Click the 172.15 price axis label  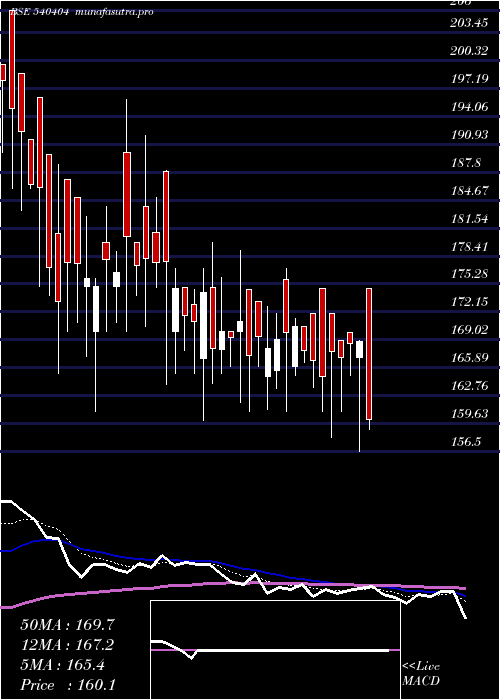pos(469,302)
